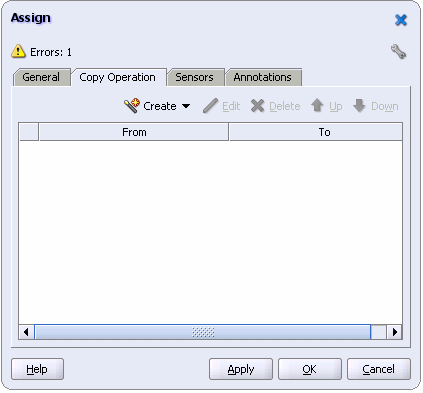The height and width of the screenshot is (393, 423).
Task: Click the horizontal scrollbar right arrow
Action: 394,332
